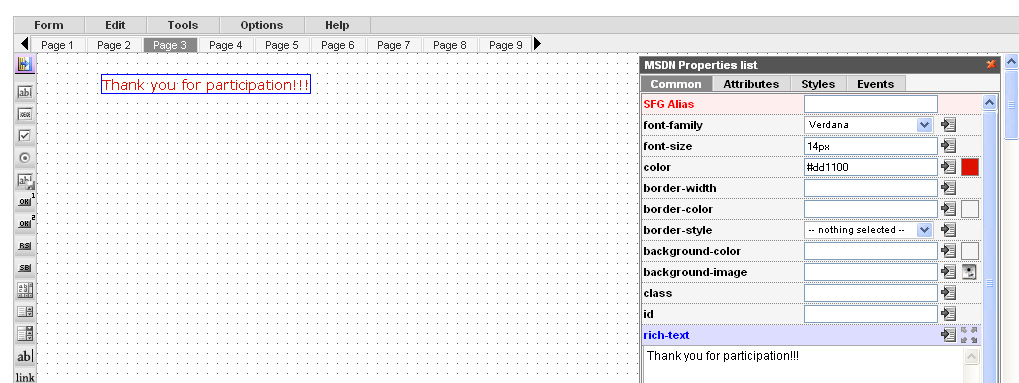
Task: Switch to the Page 1 tab
Action: point(58,45)
